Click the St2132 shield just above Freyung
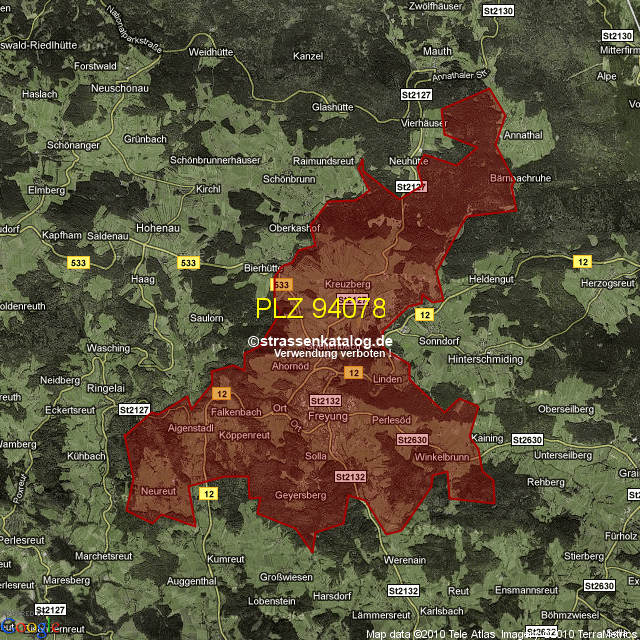 (325, 400)
